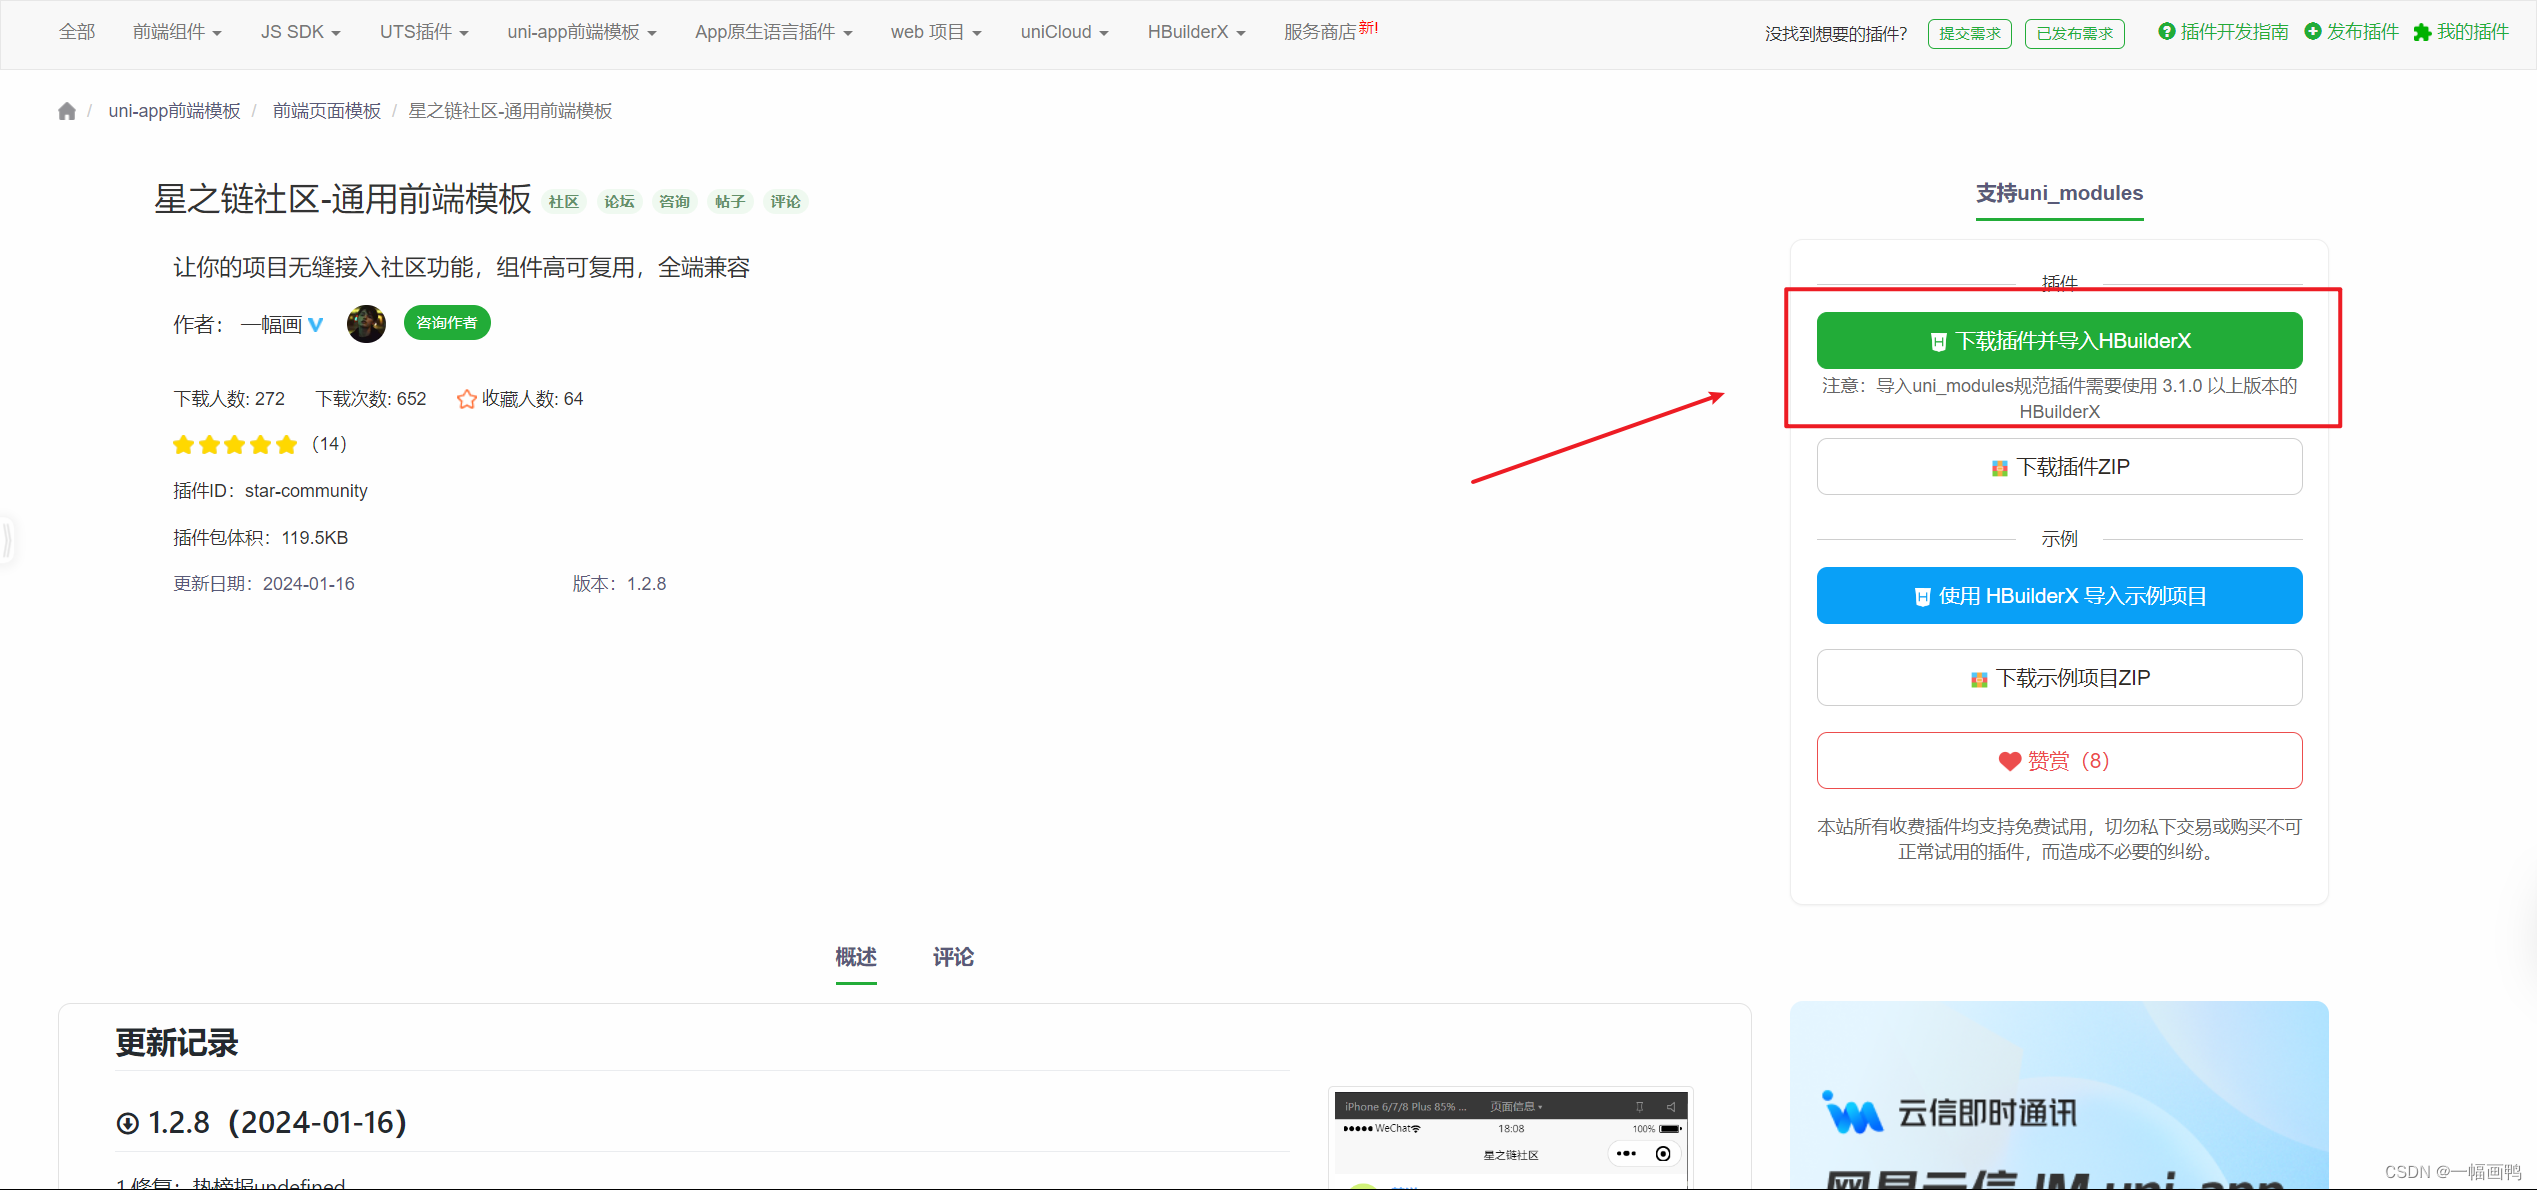Screen dimensions: 2537x1190
Task: Click the 更新日期：2024-01-16 text
Action: coord(264,584)
